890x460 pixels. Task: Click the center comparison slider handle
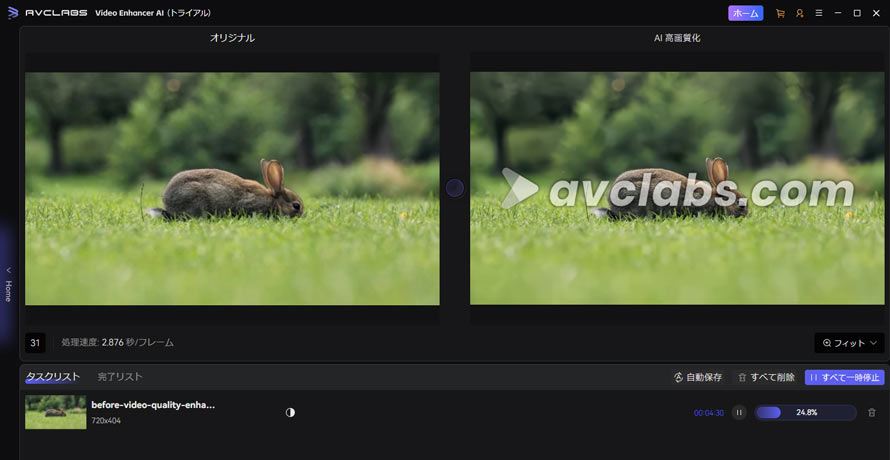tap(455, 188)
